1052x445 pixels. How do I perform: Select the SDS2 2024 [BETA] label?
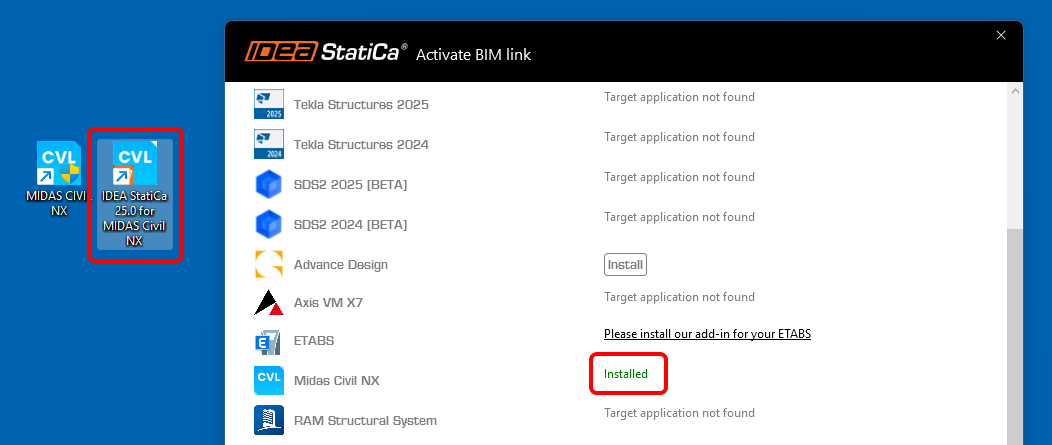(x=350, y=225)
